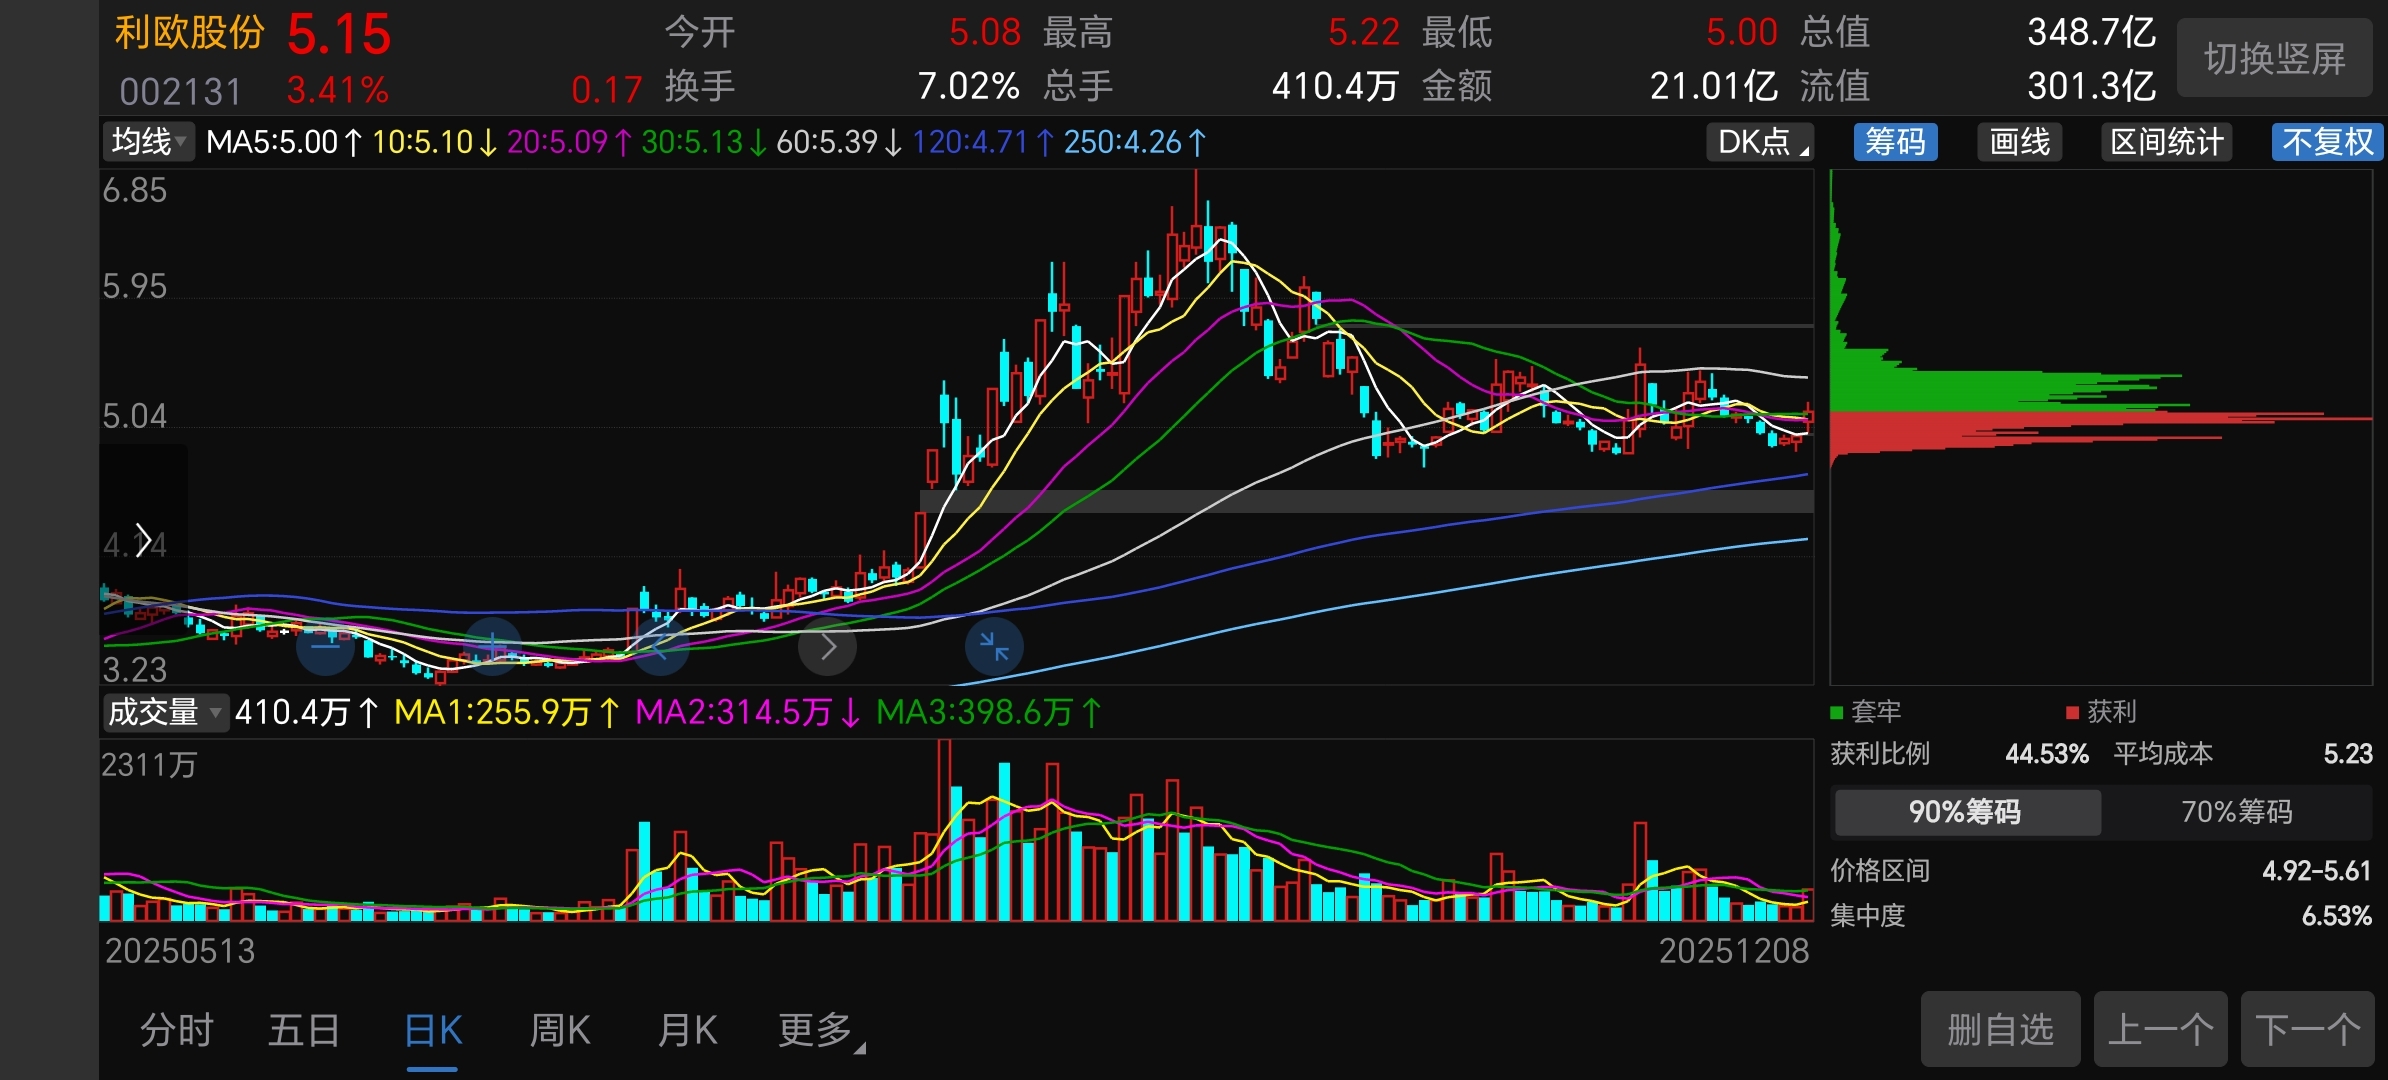
Task: Select the 90%筹码 option
Action: [1965, 811]
